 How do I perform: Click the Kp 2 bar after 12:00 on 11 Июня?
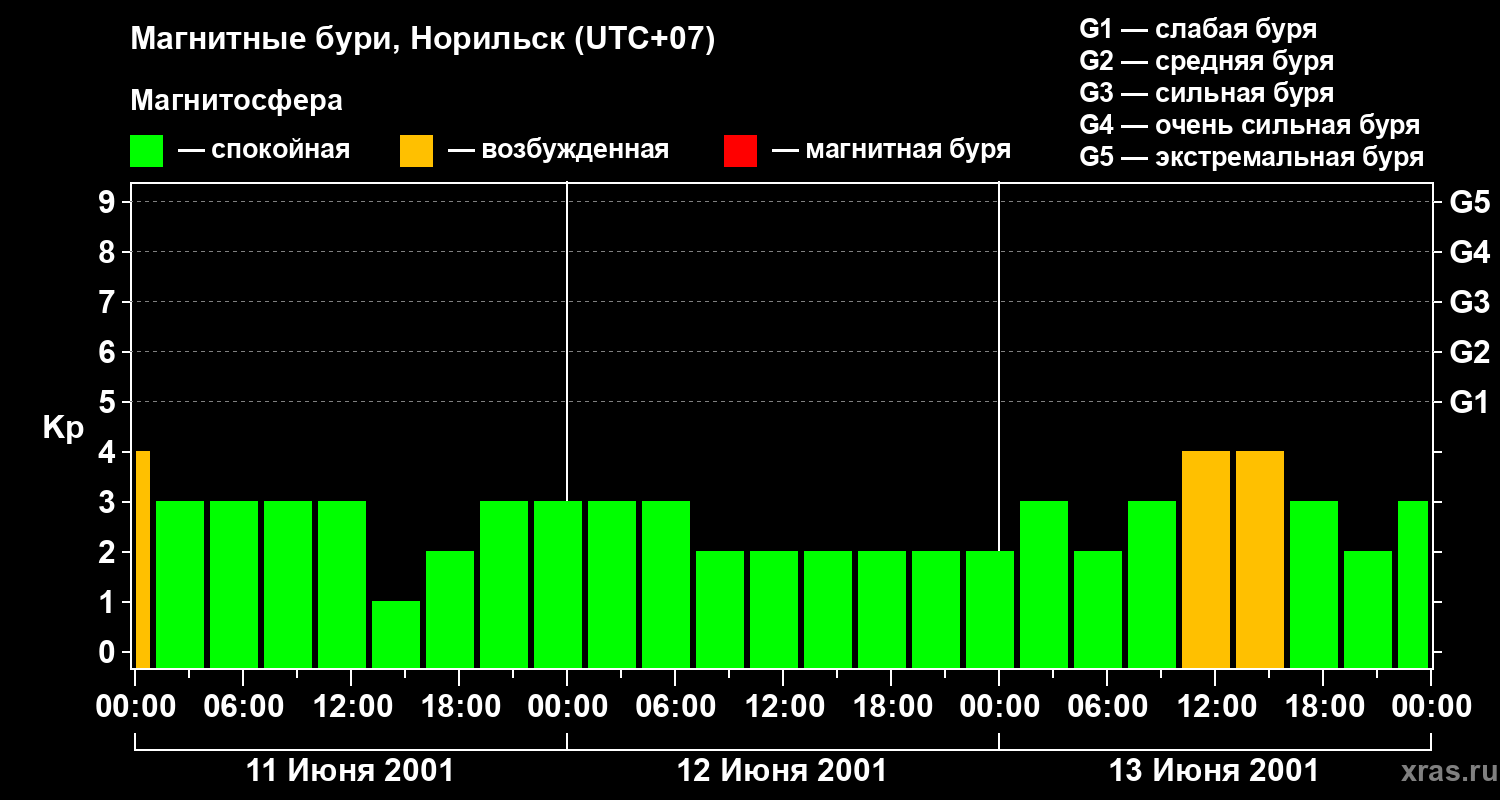[450, 609]
